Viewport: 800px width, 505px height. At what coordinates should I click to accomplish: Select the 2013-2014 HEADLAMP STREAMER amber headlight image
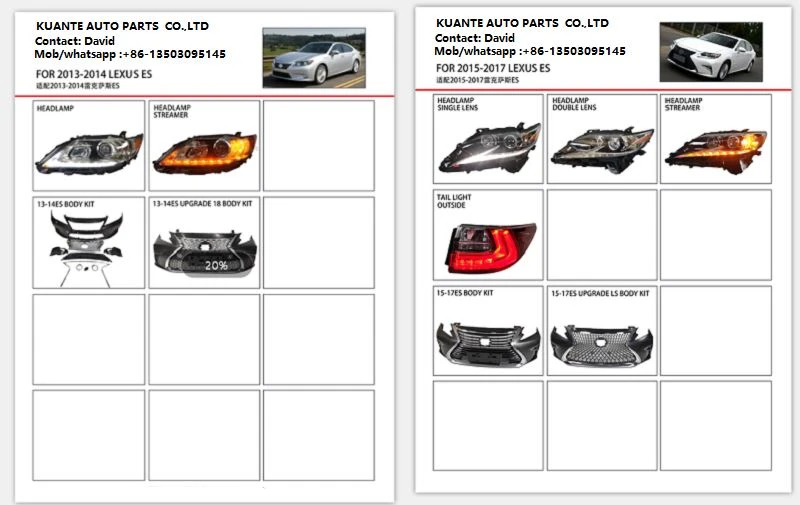[205, 153]
